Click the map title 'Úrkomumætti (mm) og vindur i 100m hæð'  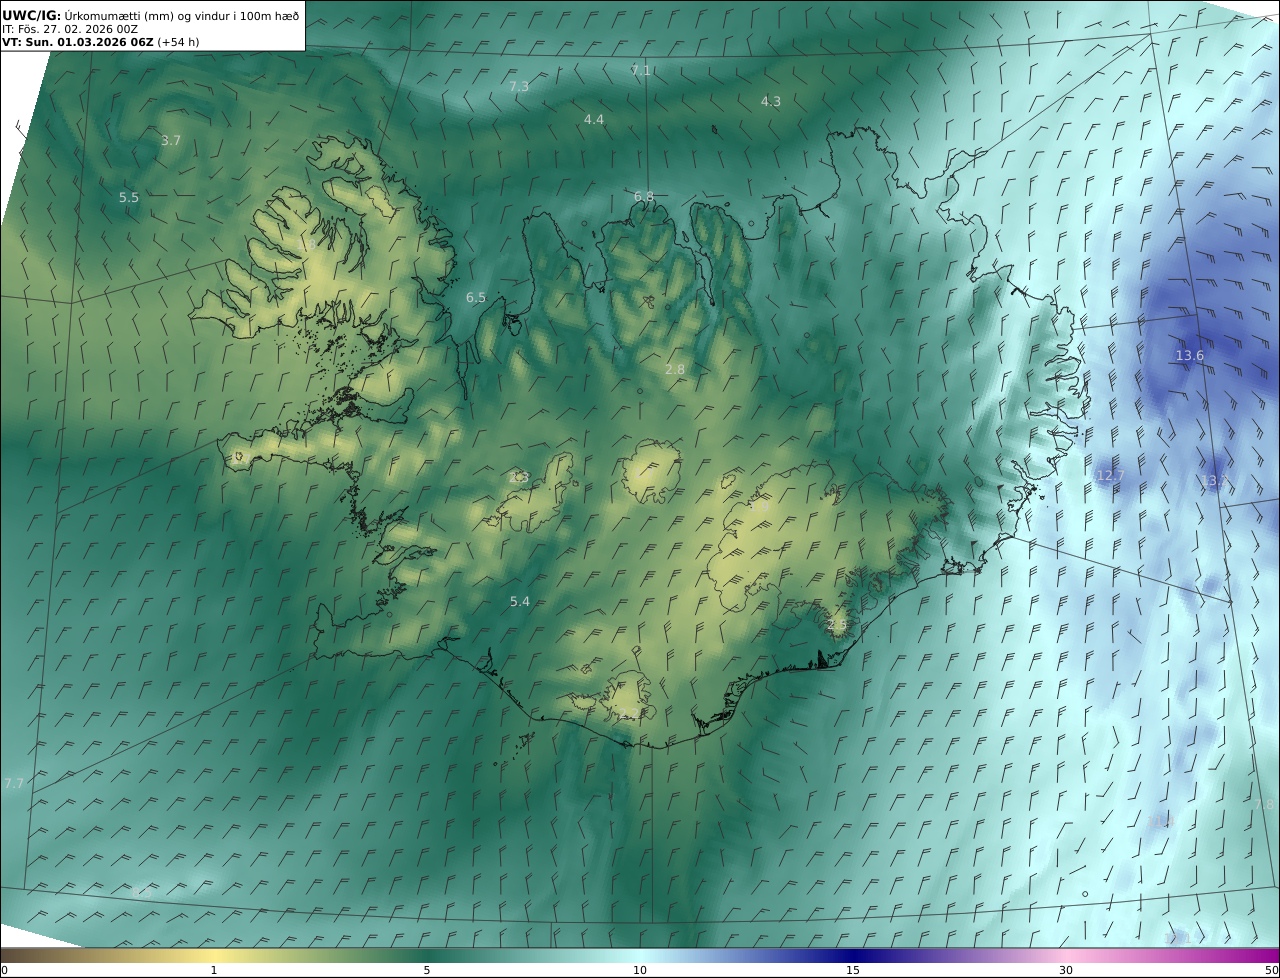[181, 15]
